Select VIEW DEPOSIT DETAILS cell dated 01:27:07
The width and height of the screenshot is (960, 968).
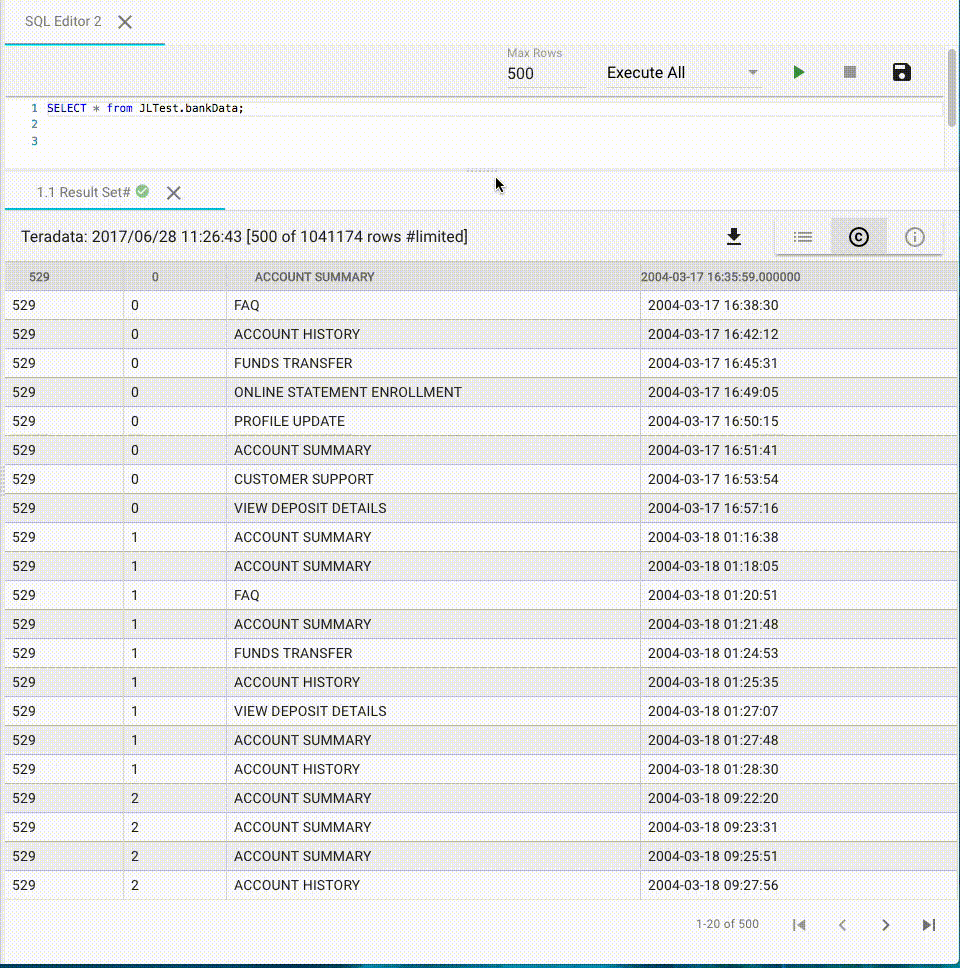point(433,711)
